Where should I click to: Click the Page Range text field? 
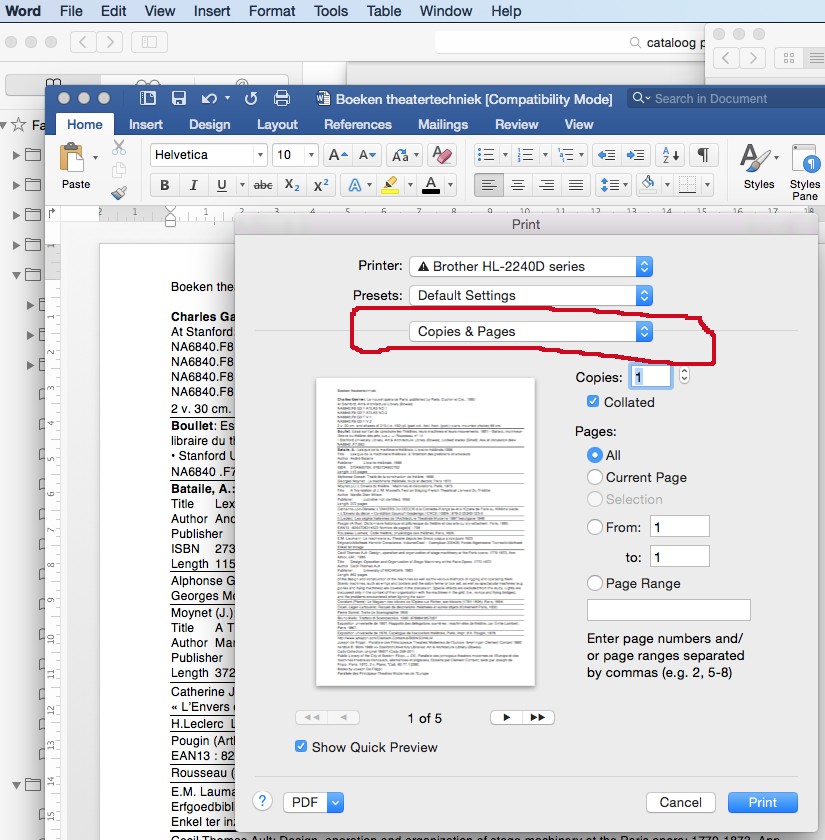[669, 610]
